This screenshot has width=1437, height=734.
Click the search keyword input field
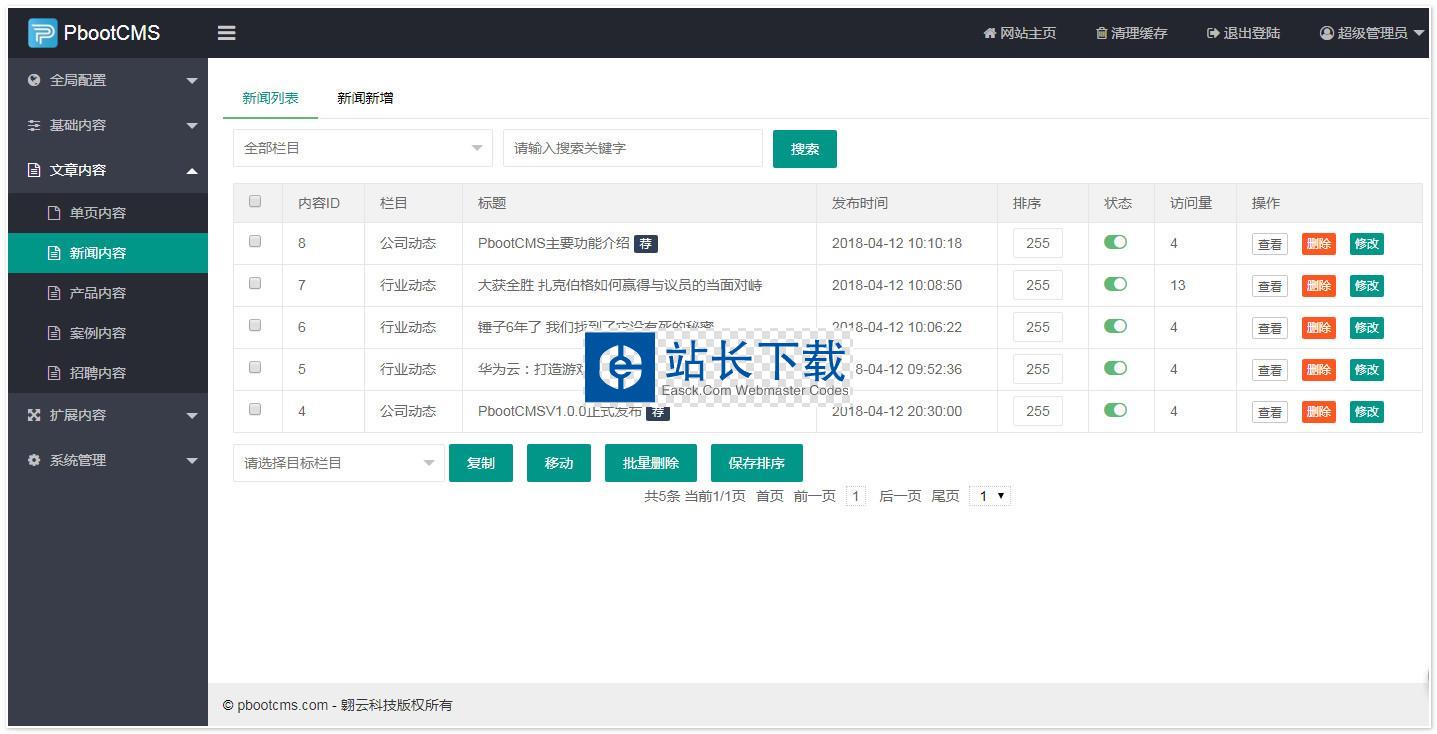point(632,148)
